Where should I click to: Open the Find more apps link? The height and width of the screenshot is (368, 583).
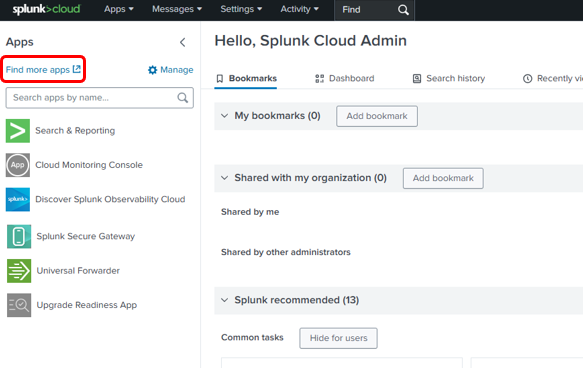tap(43, 70)
